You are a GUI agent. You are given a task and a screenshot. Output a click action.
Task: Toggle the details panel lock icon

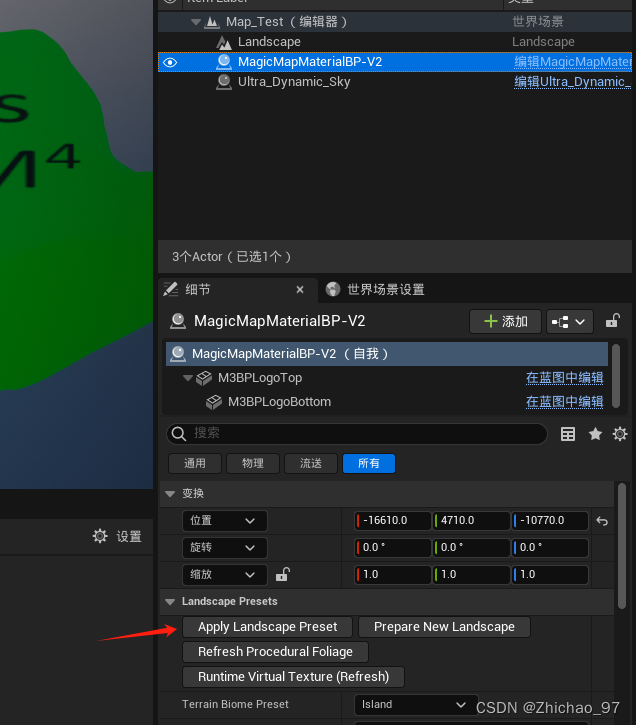click(x=613, y=320)
